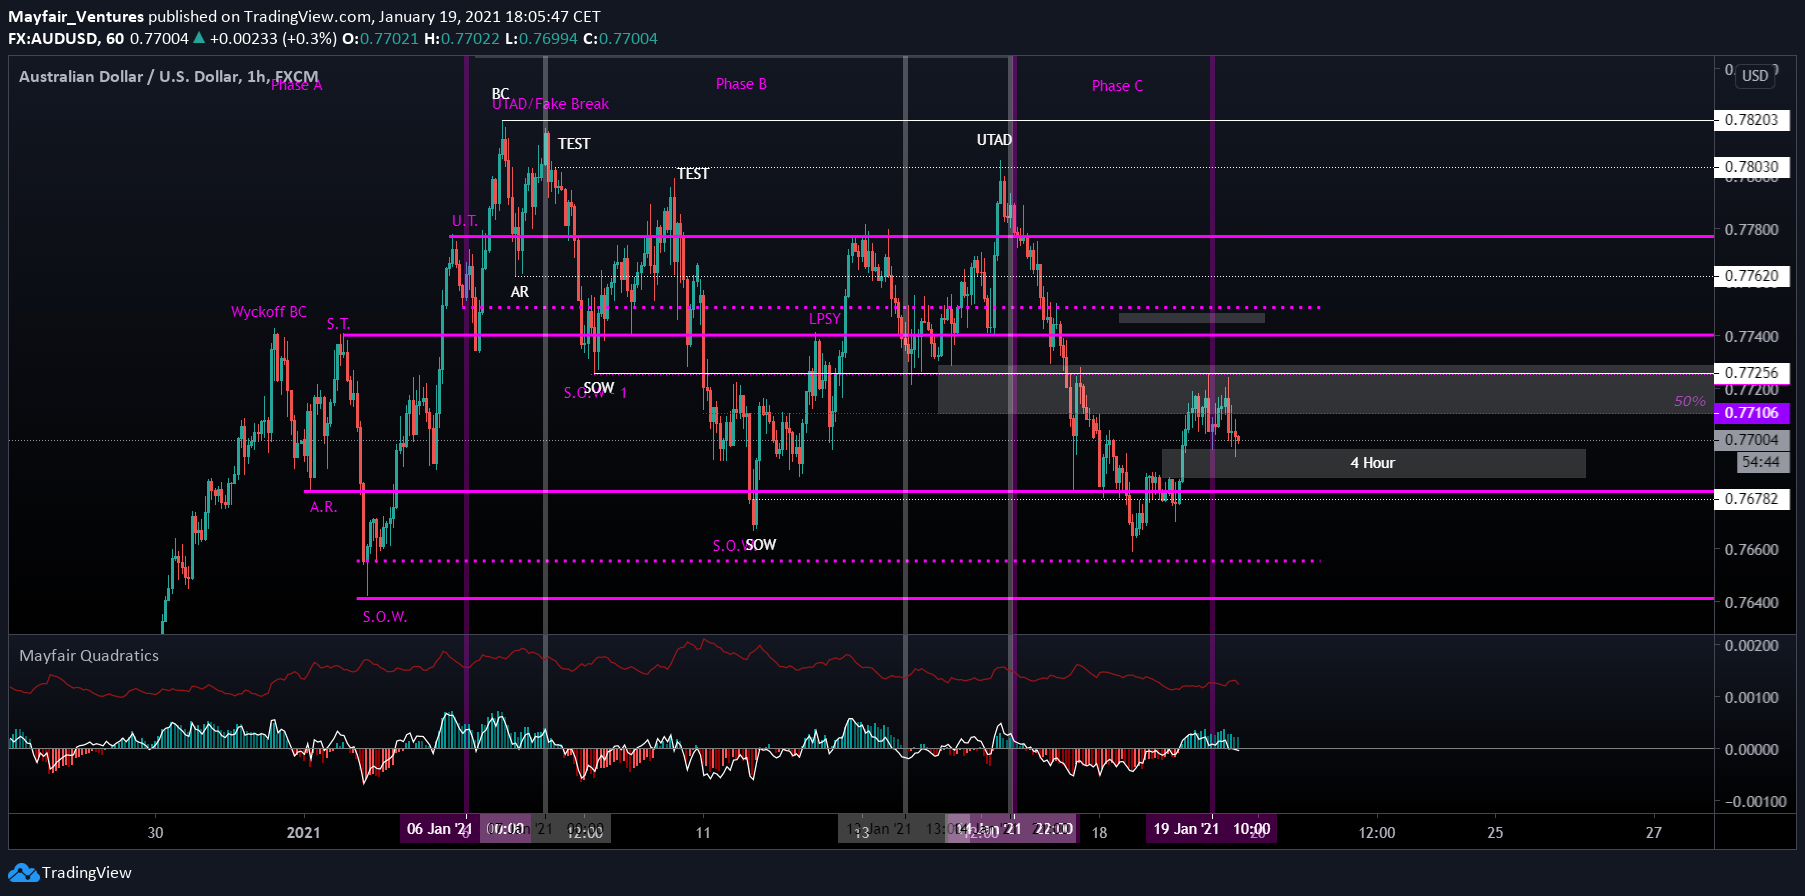The height and width of the screenshot is (896, 1805).
Task: Click the Phase C label
Action: click(1117, 86)
